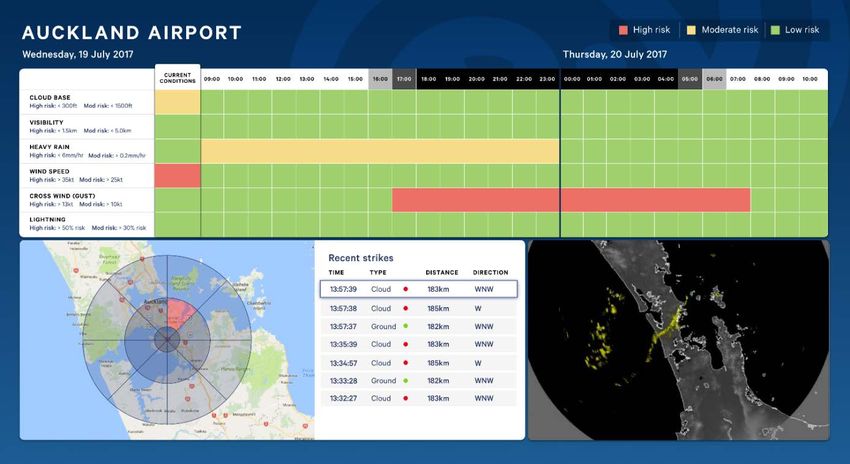This screenshot has height=464, width=850.
Task: Click red dot icon in 13:34:57 row
Action: (405, 363)
